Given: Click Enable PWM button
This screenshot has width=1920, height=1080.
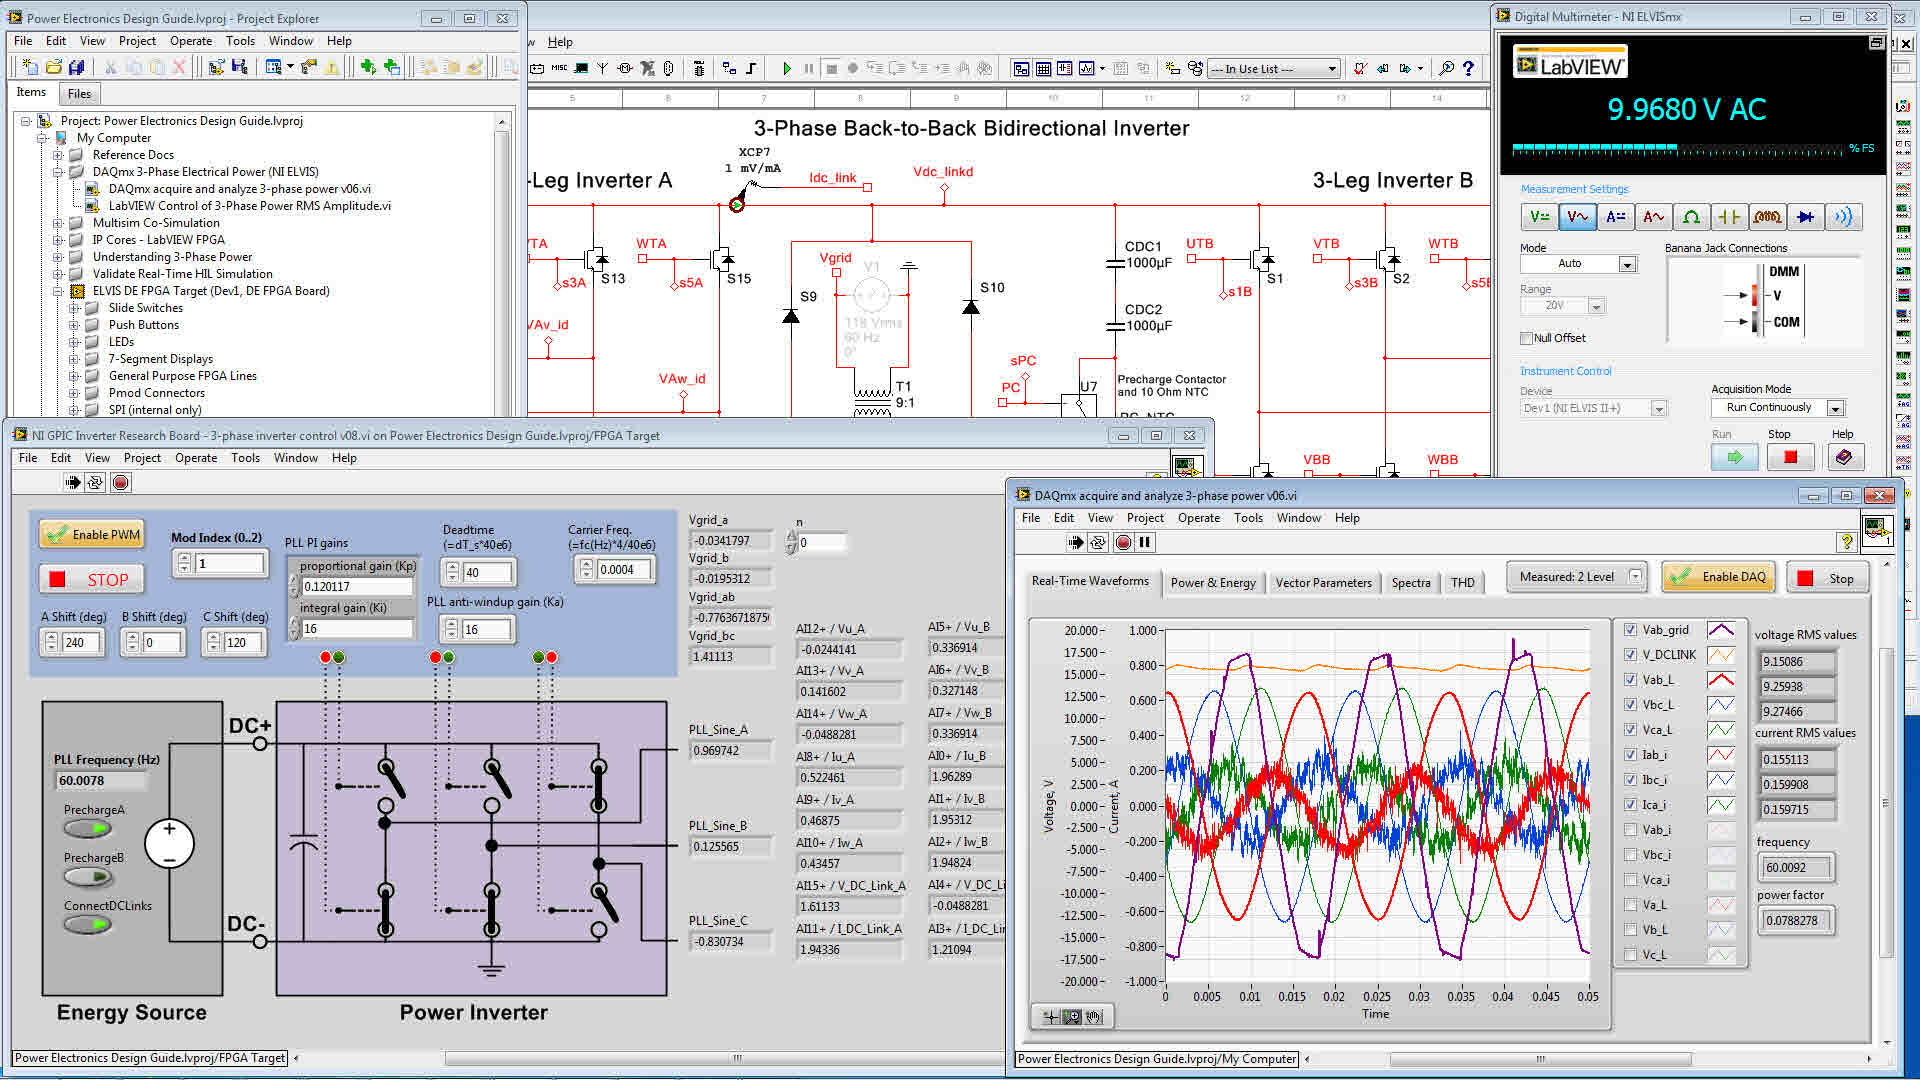Looking at the screenshot, I should (x=92, y=535).
